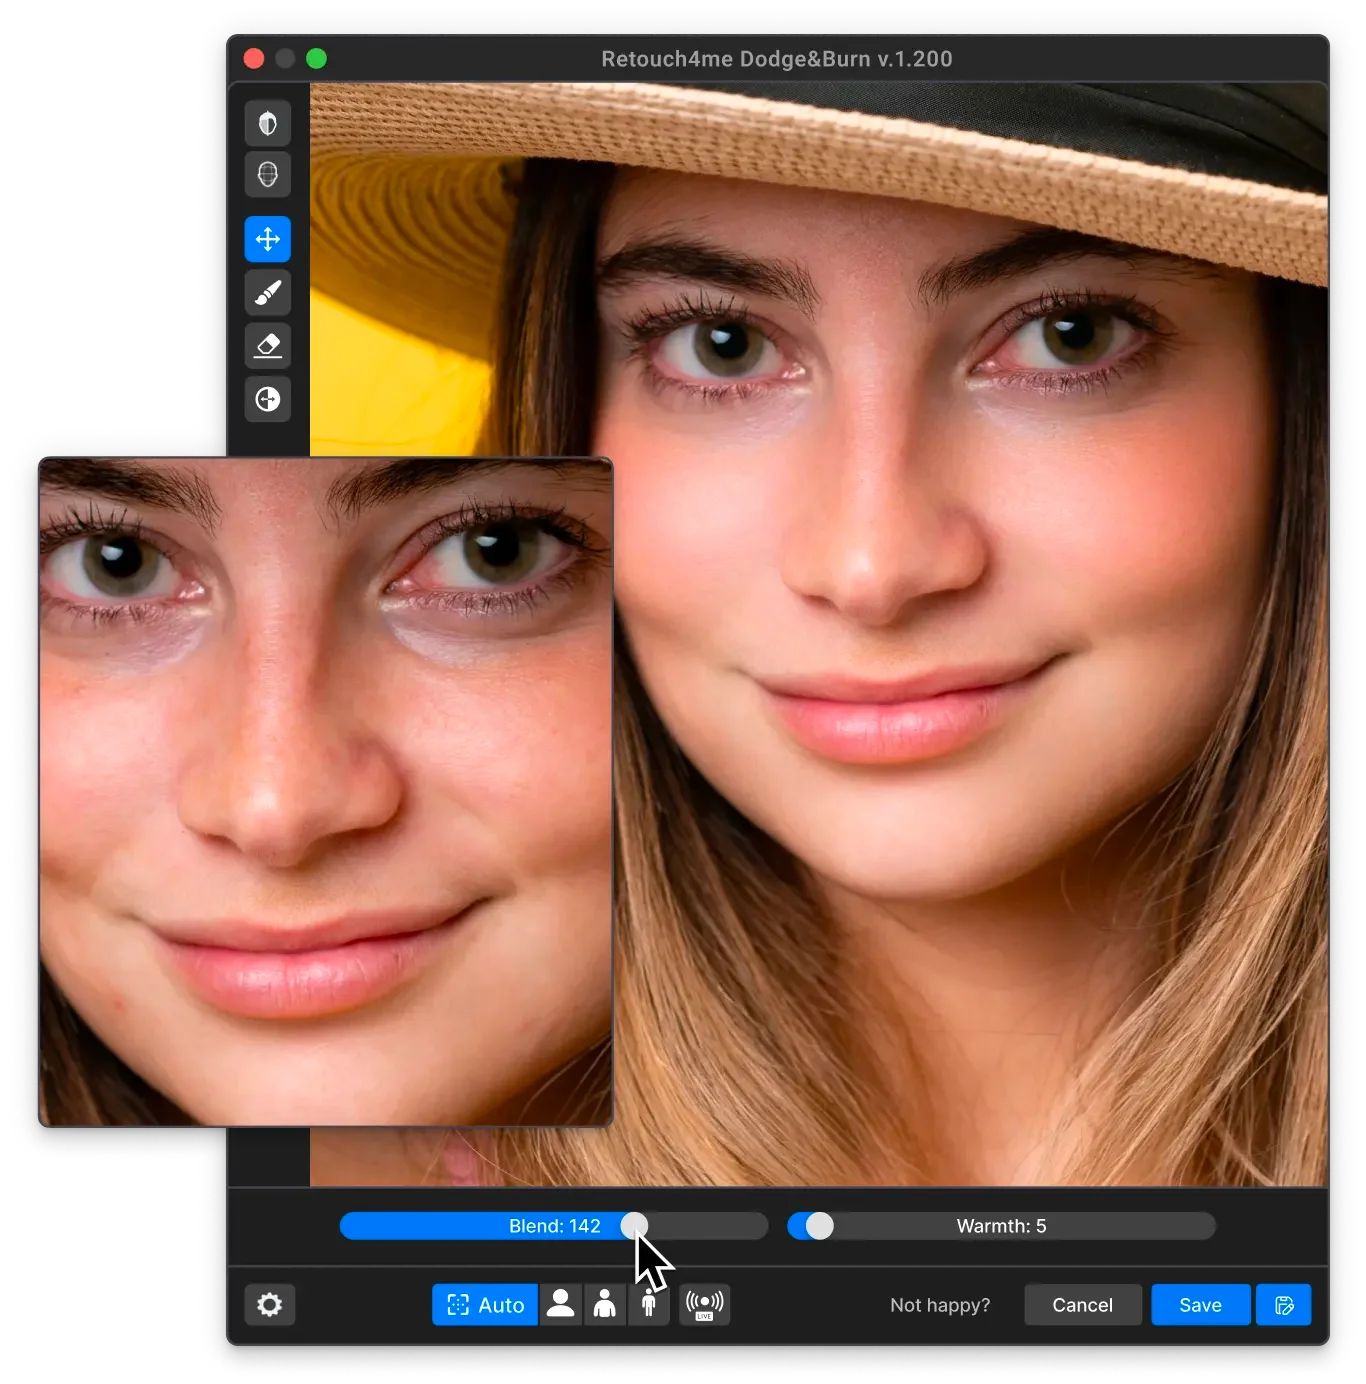This screenshot has width=1366, height=1384.
Task: Select the Eraser tool
Action: [267, 346]
